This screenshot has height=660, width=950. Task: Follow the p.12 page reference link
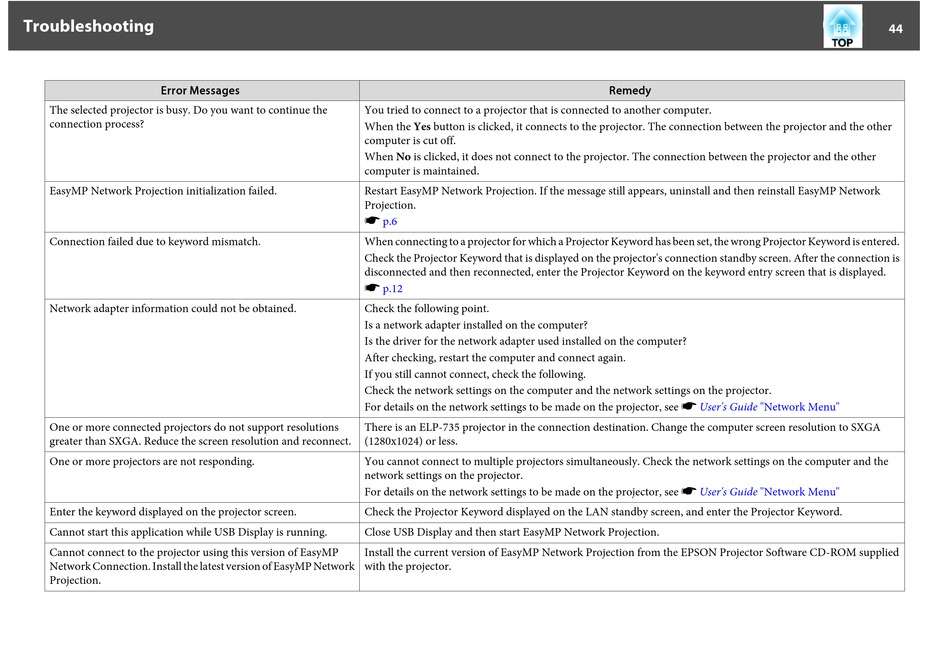(x=393, y=289)
